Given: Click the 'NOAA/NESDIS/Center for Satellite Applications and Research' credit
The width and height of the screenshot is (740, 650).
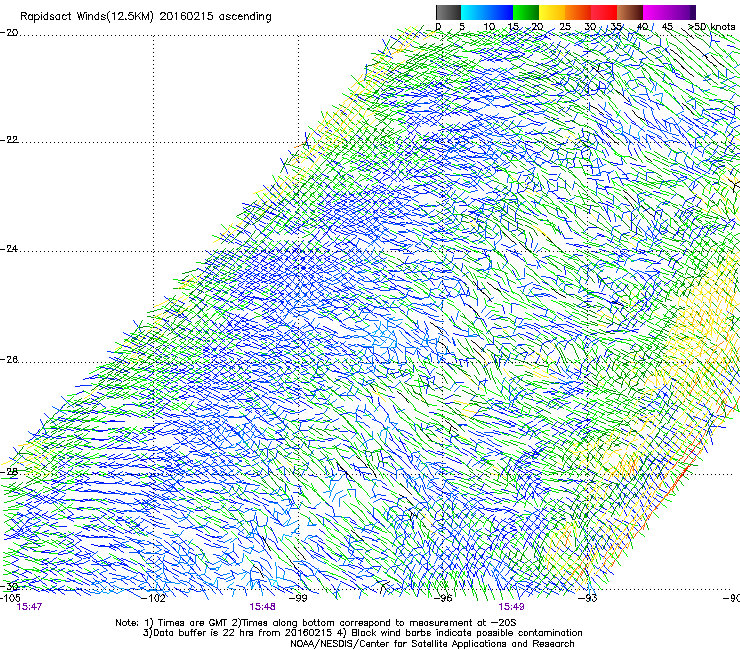Looking at the screenshot, I should tap(432, 644).
